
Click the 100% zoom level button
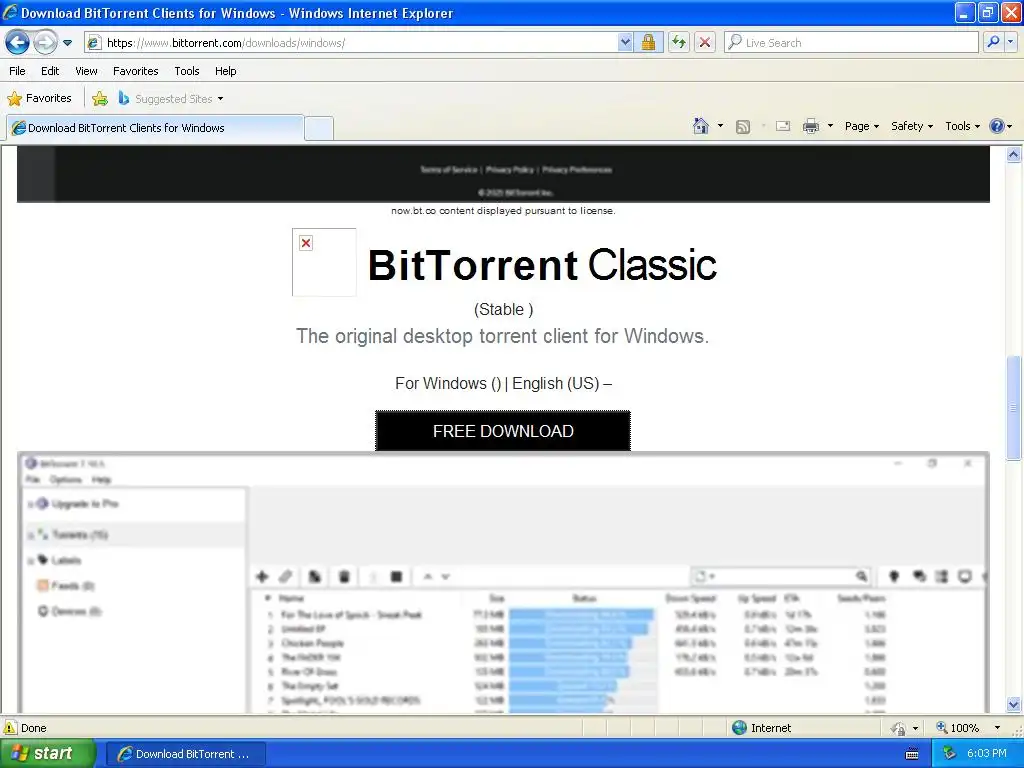tap(958, 728)
